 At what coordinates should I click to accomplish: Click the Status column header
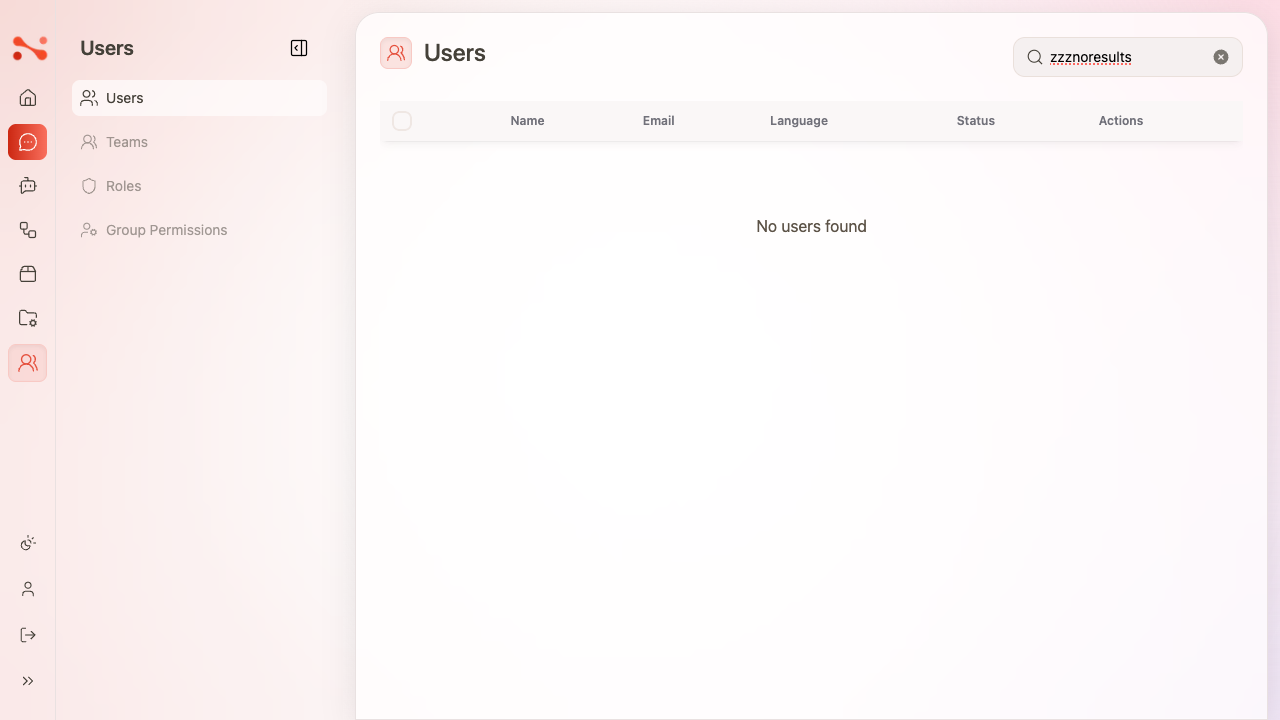click(976, 121)
